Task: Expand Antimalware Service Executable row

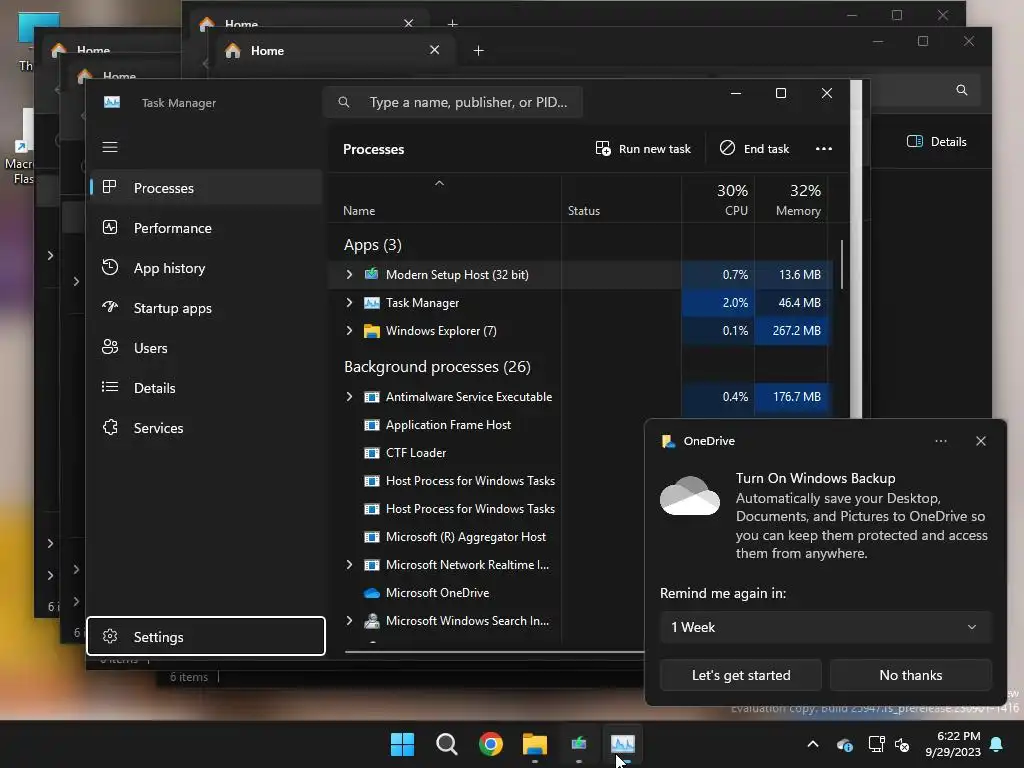Action: pos(349,396)
